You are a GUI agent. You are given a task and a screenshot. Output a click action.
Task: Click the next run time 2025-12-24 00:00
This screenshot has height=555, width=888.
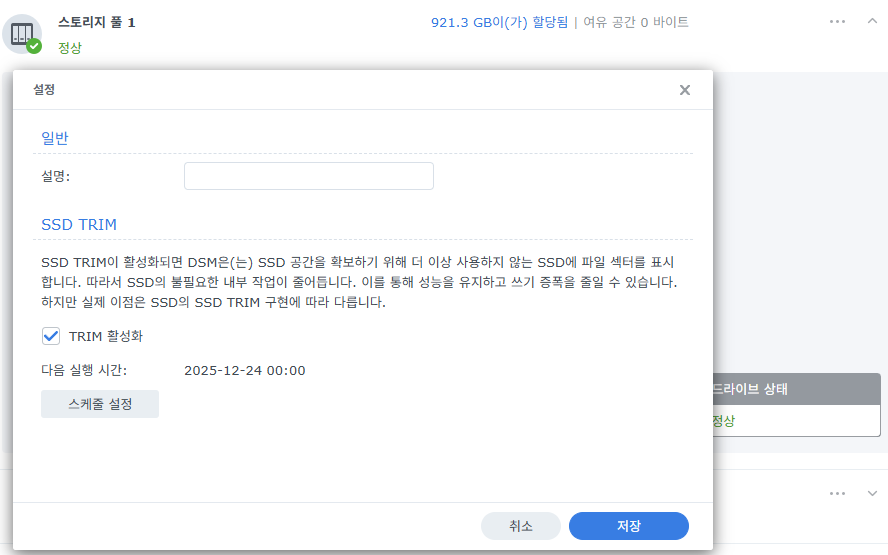pos(245,370)
